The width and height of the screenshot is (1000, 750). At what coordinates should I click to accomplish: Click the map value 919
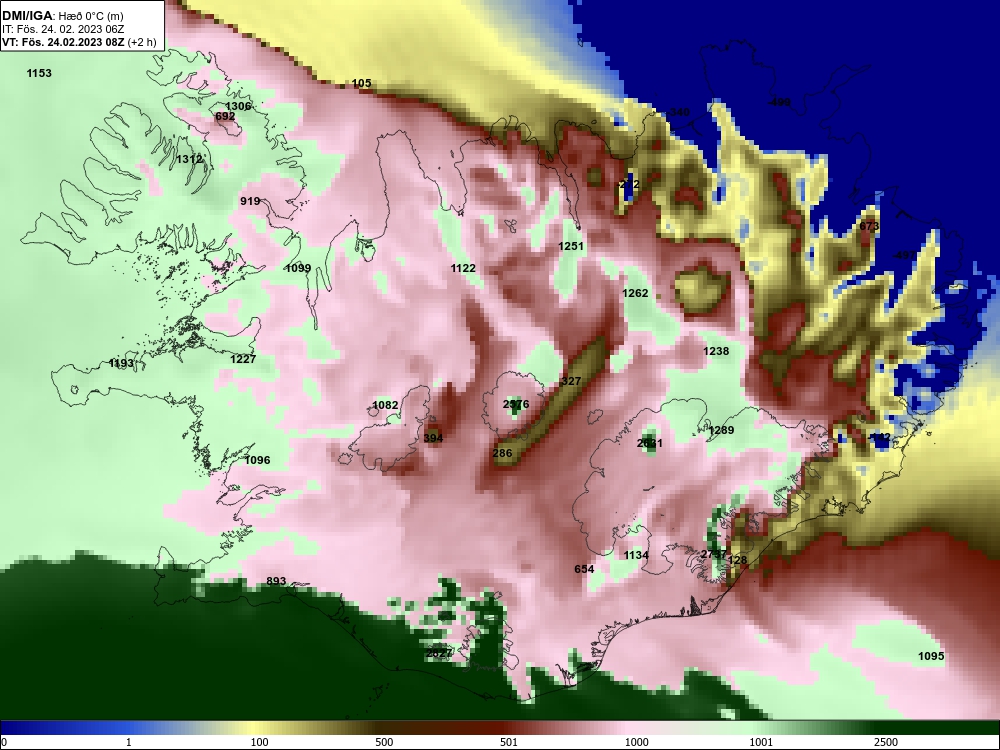pos(250,201)
